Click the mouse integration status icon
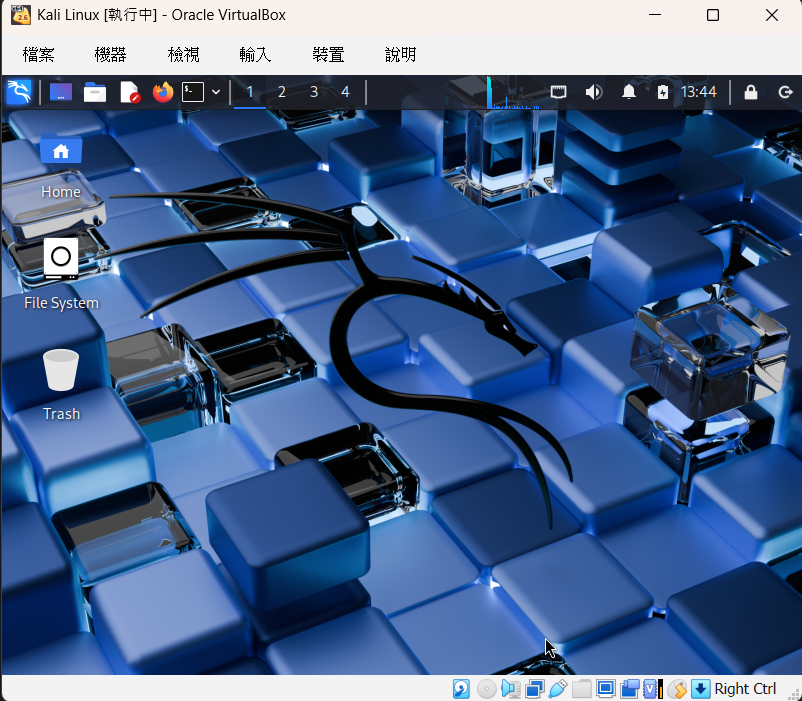 point(678,689)
